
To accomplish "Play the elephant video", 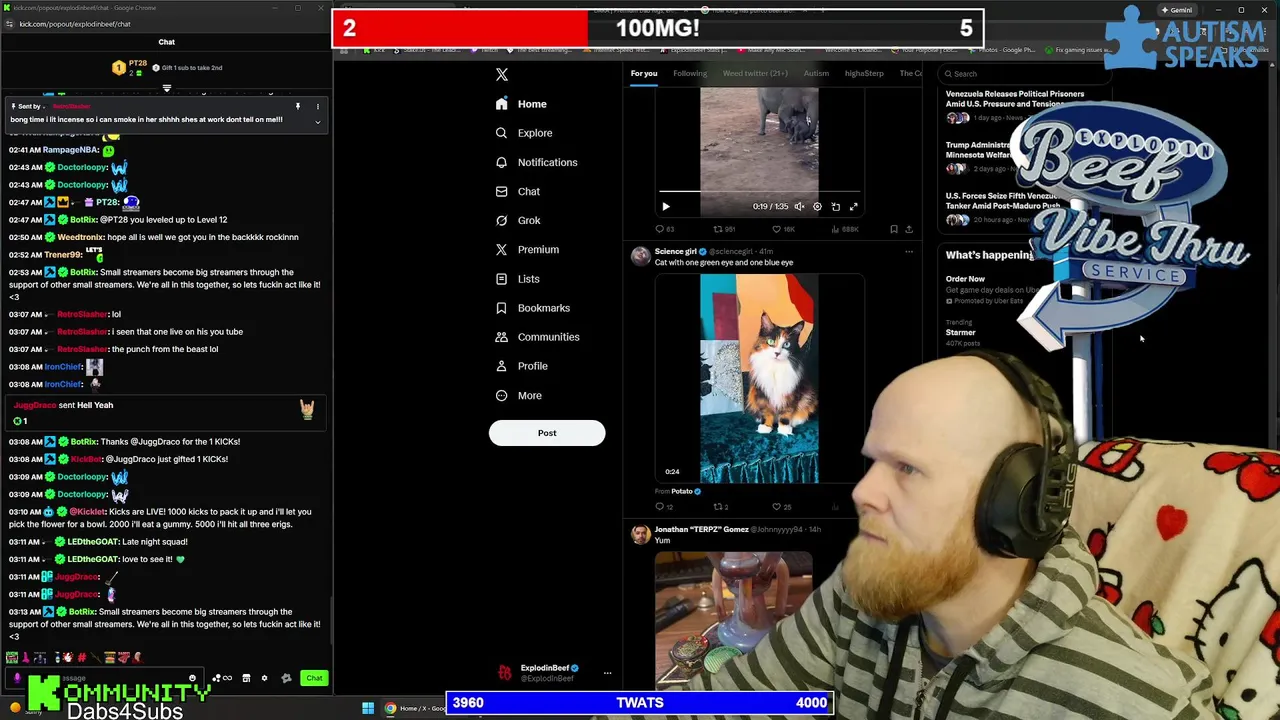I will pyautogui.click(x=666, y=207).
